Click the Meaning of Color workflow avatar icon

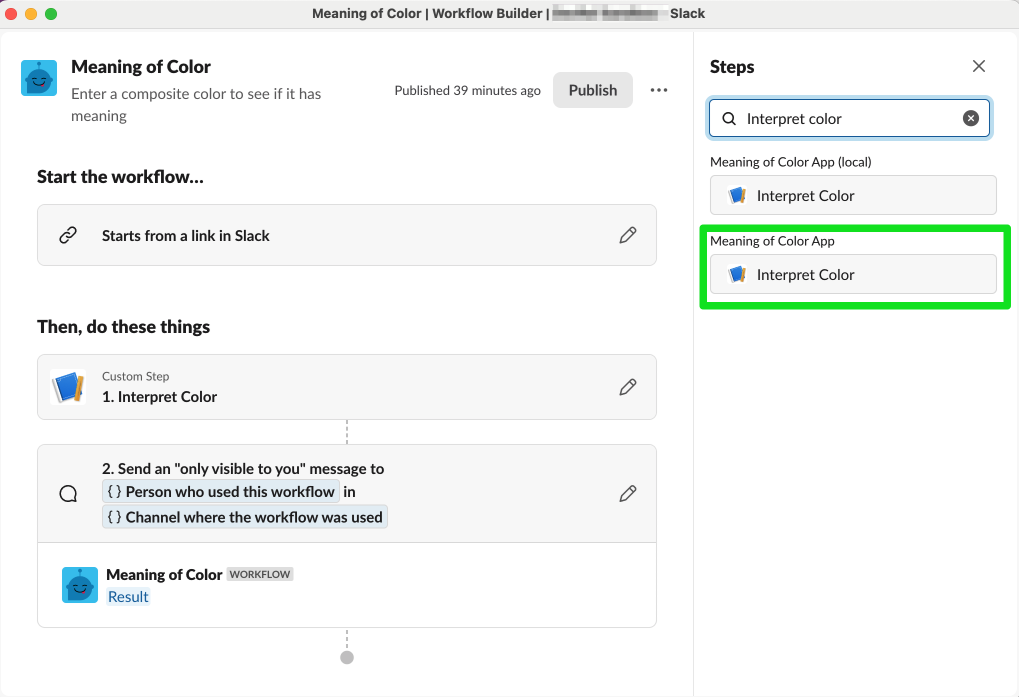point(38,76)
